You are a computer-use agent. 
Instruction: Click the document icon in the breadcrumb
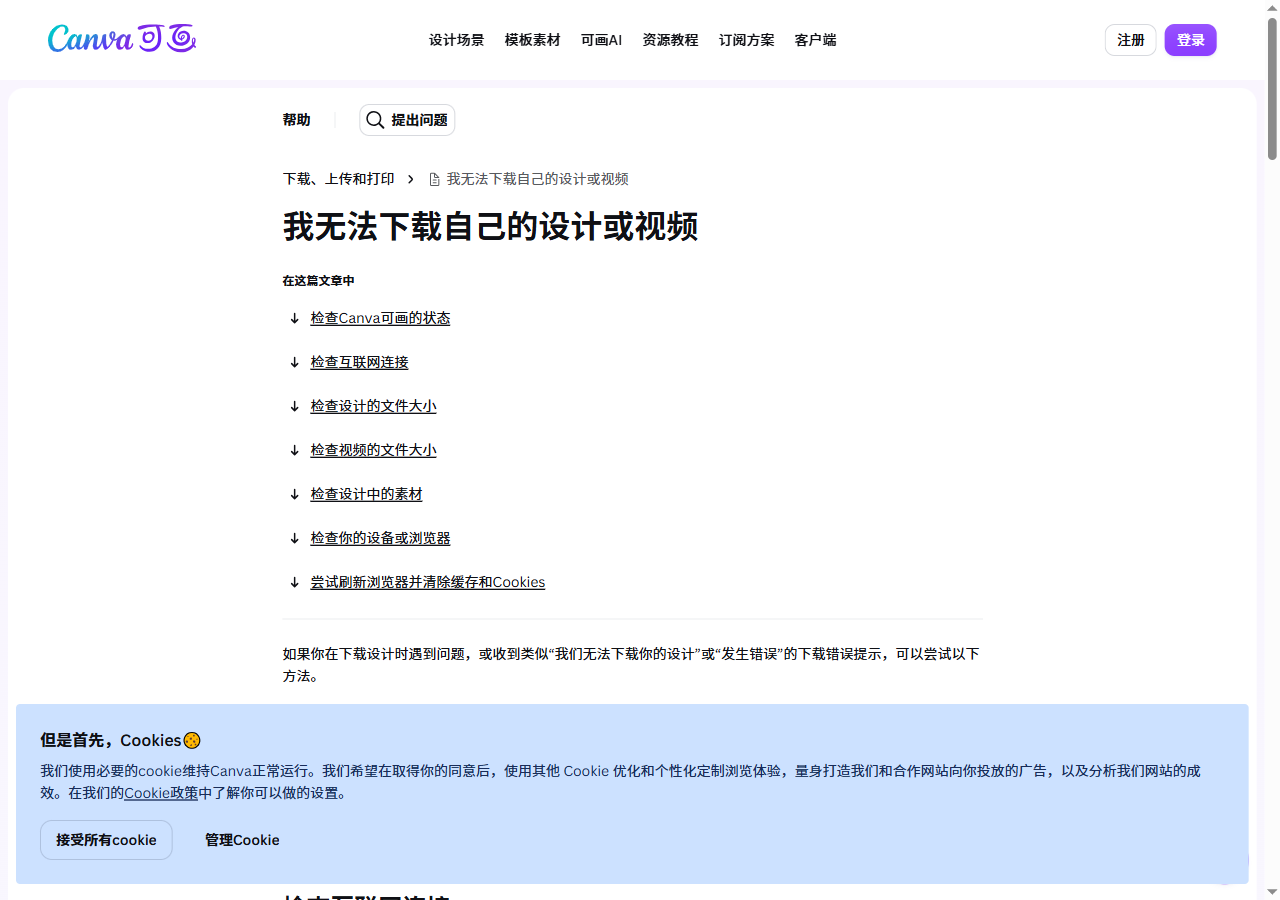coord(434,180)
